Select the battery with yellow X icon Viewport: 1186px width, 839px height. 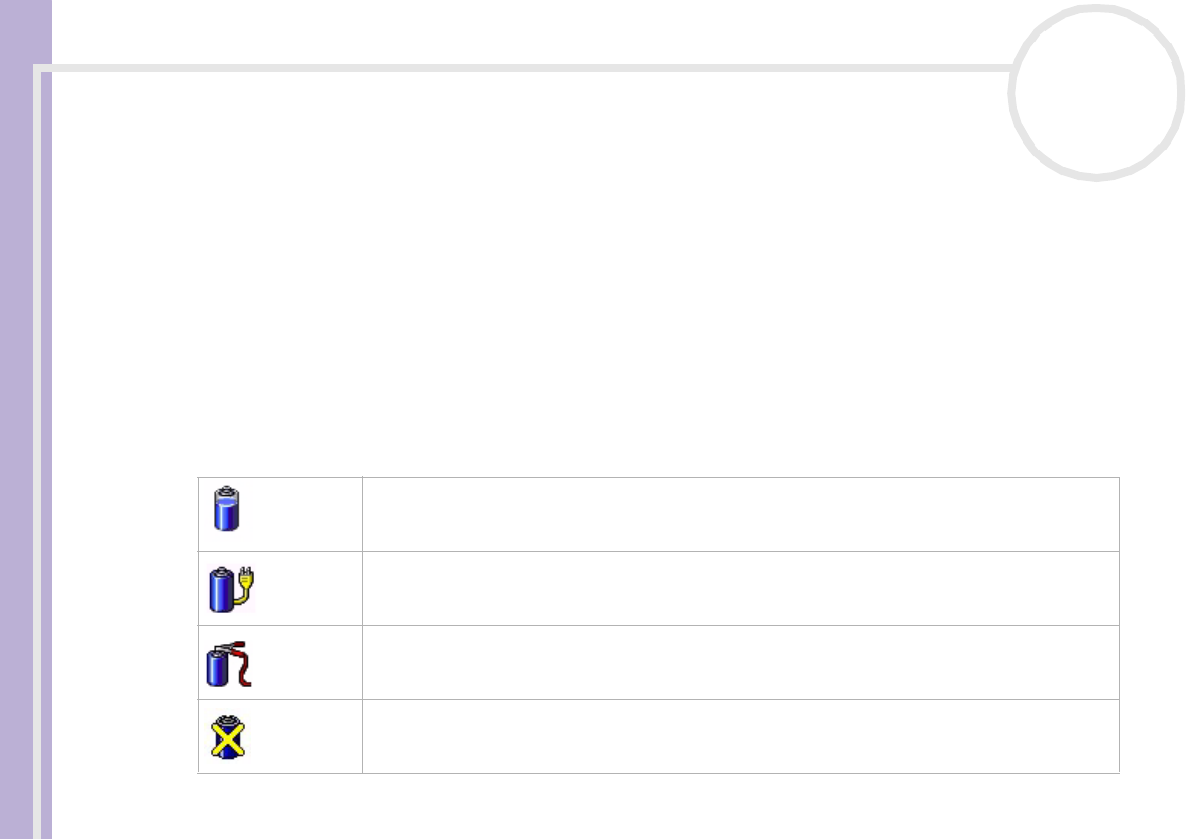click(x=228, y=737)
